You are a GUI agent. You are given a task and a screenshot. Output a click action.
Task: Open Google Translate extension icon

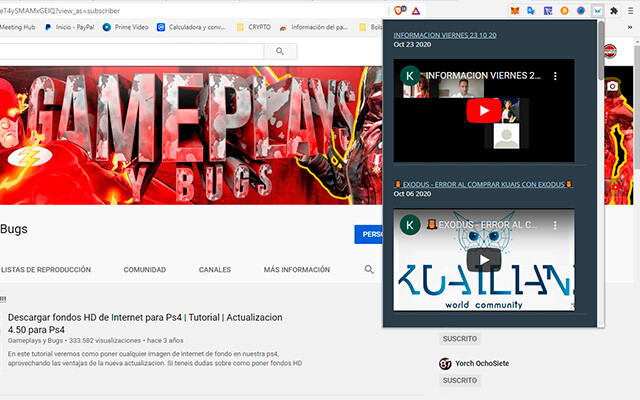tap(531, 11)
